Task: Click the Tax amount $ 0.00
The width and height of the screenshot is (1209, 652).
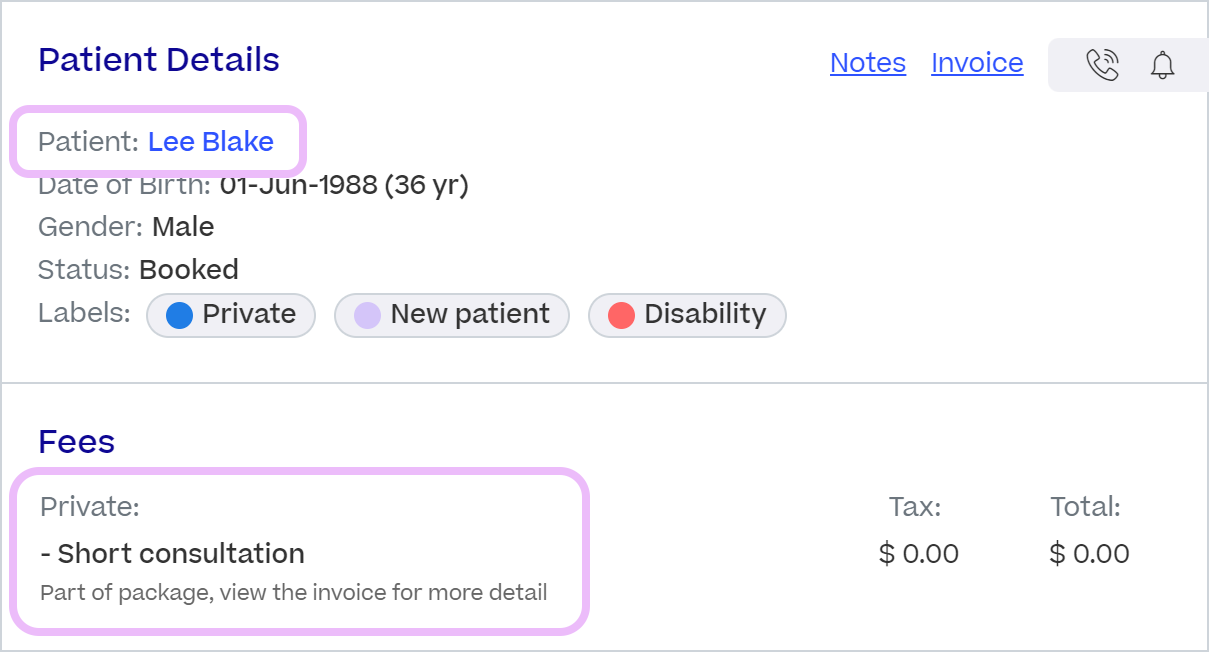Action: pos(919,553)
